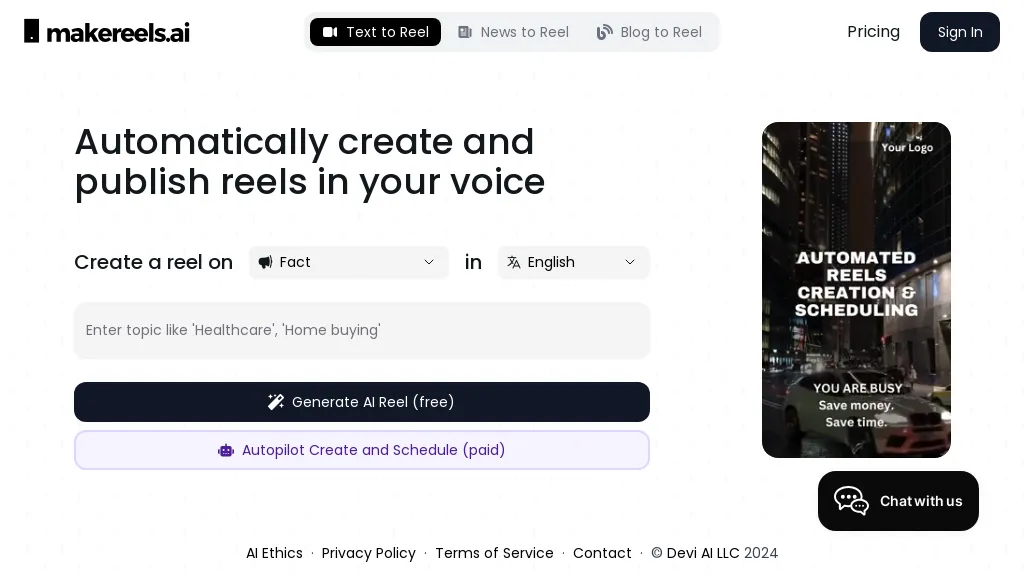This screenshot has width=1024, height=576.
Task: Focus the topic entry text field
Action: pos(362,330)
